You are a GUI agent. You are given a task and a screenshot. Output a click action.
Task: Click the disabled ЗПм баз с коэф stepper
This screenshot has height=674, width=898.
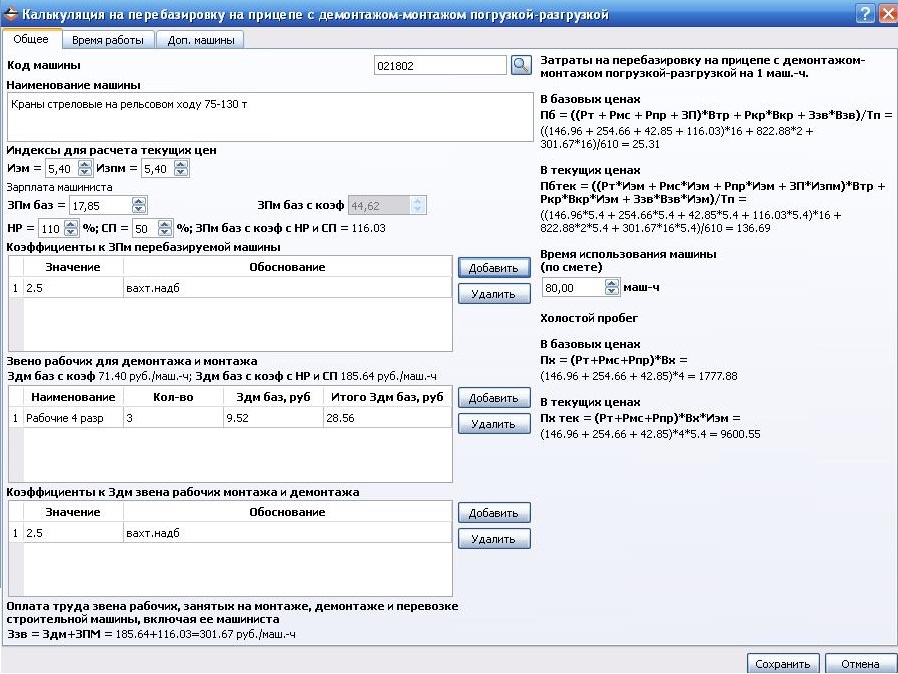(x=418, y=205)
